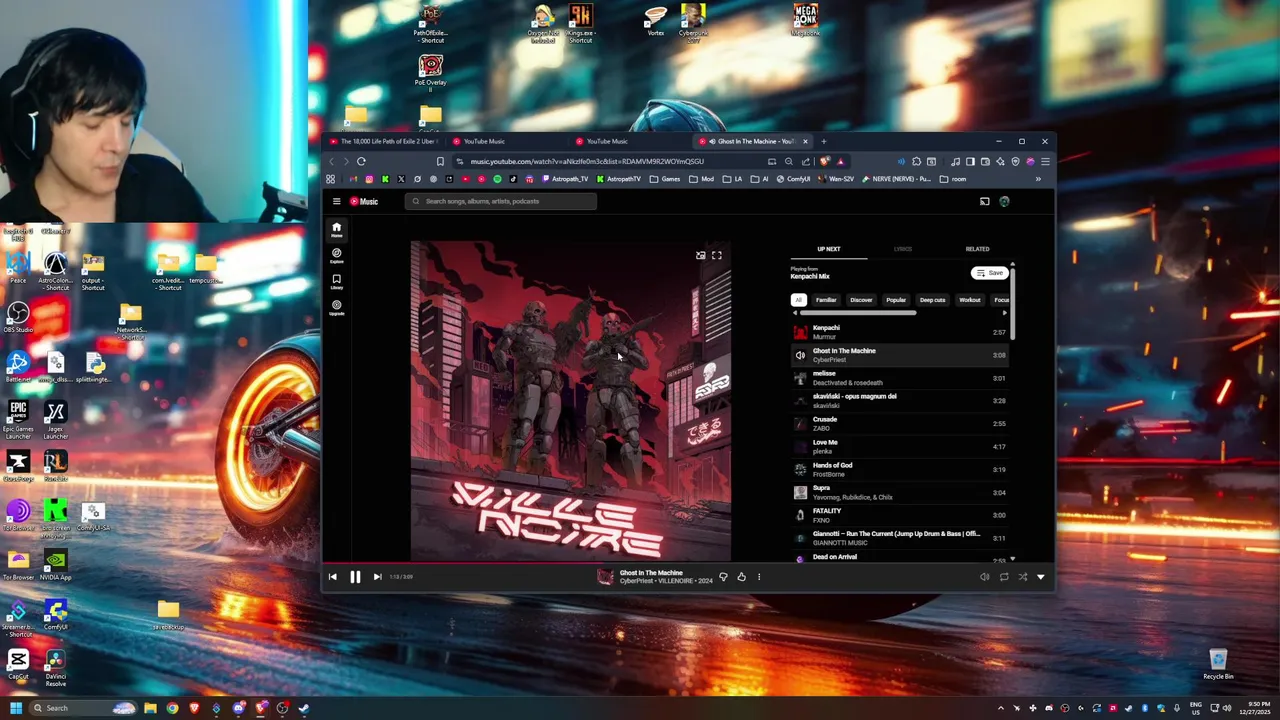Image resolution: width=1280 pixels, height=720 pixels.
Task: Bookmark this page from address bar
Action: [440, 161]
